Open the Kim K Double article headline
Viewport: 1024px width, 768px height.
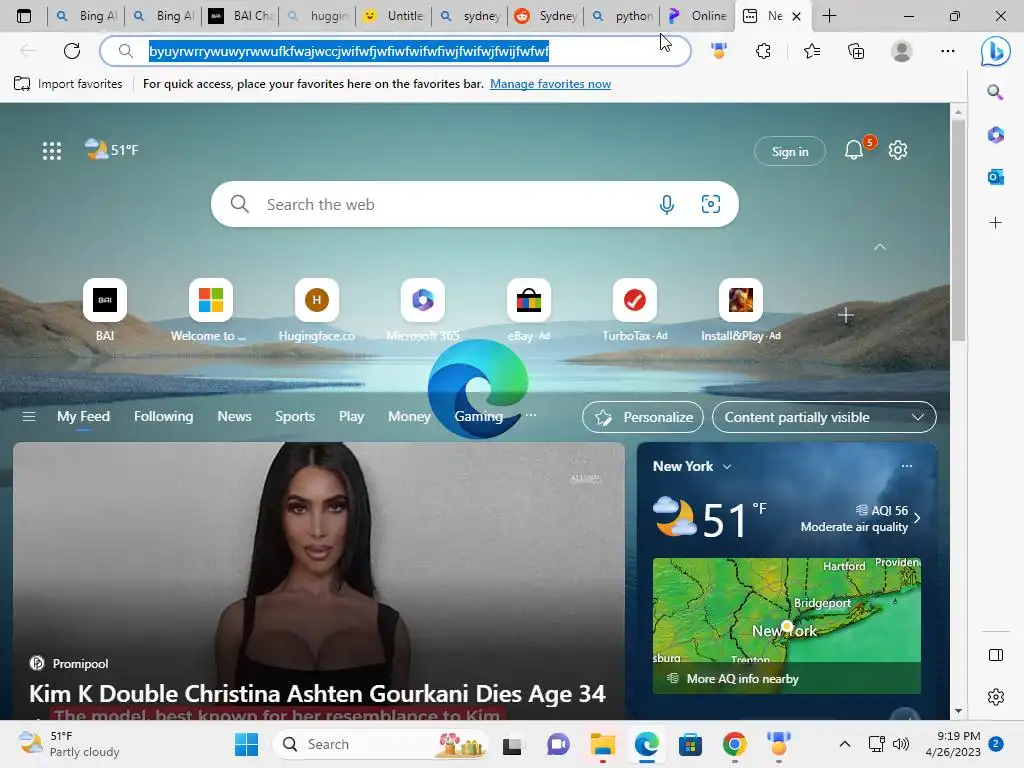point(317,694)
